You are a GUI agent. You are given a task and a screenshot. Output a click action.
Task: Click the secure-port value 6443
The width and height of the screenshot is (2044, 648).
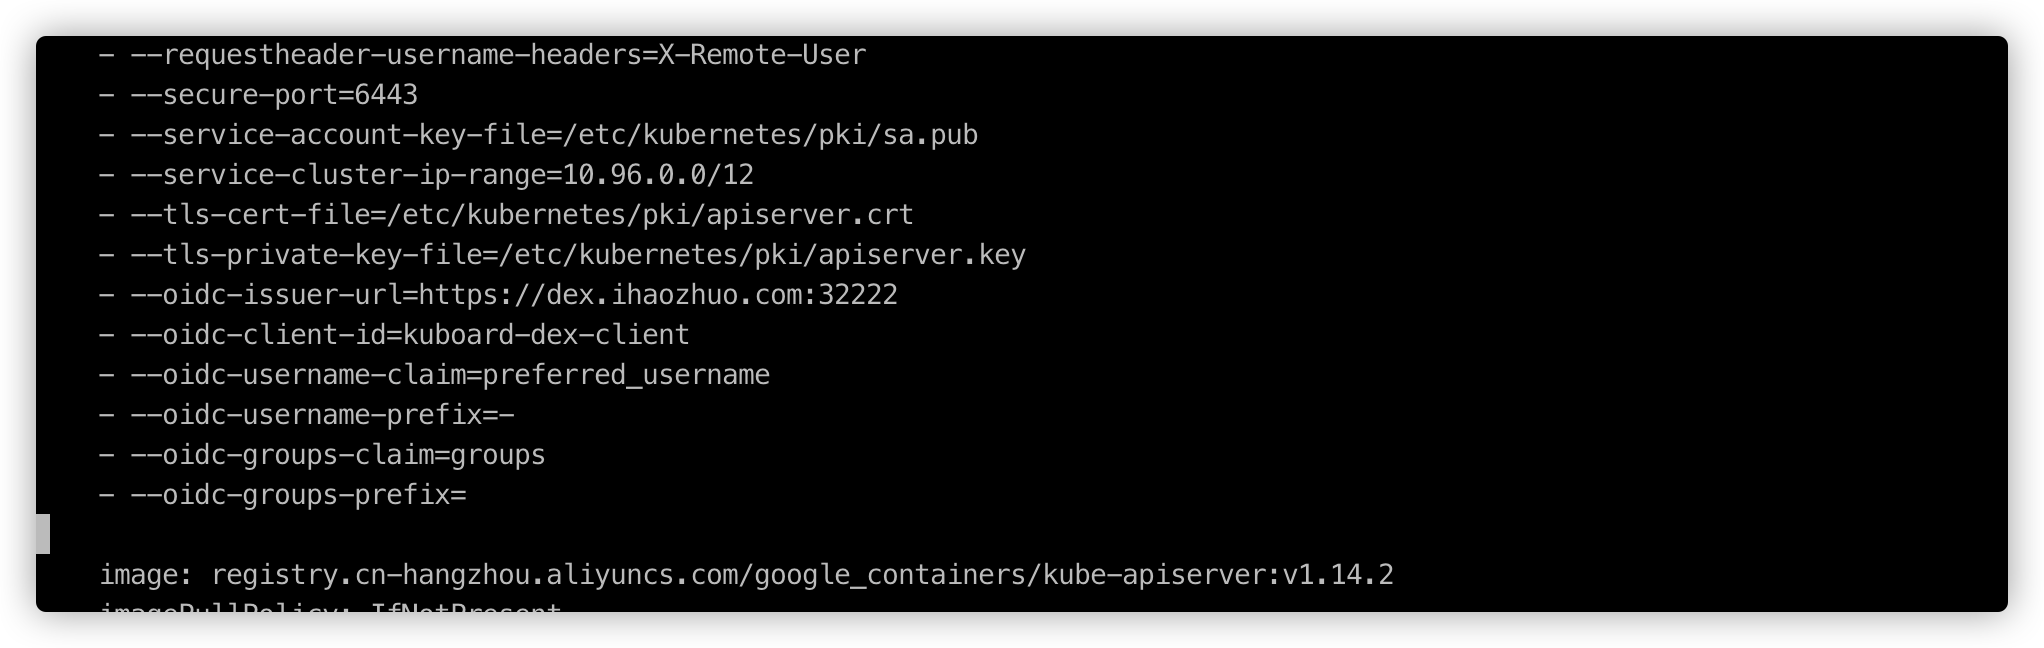tap(386, 95)
